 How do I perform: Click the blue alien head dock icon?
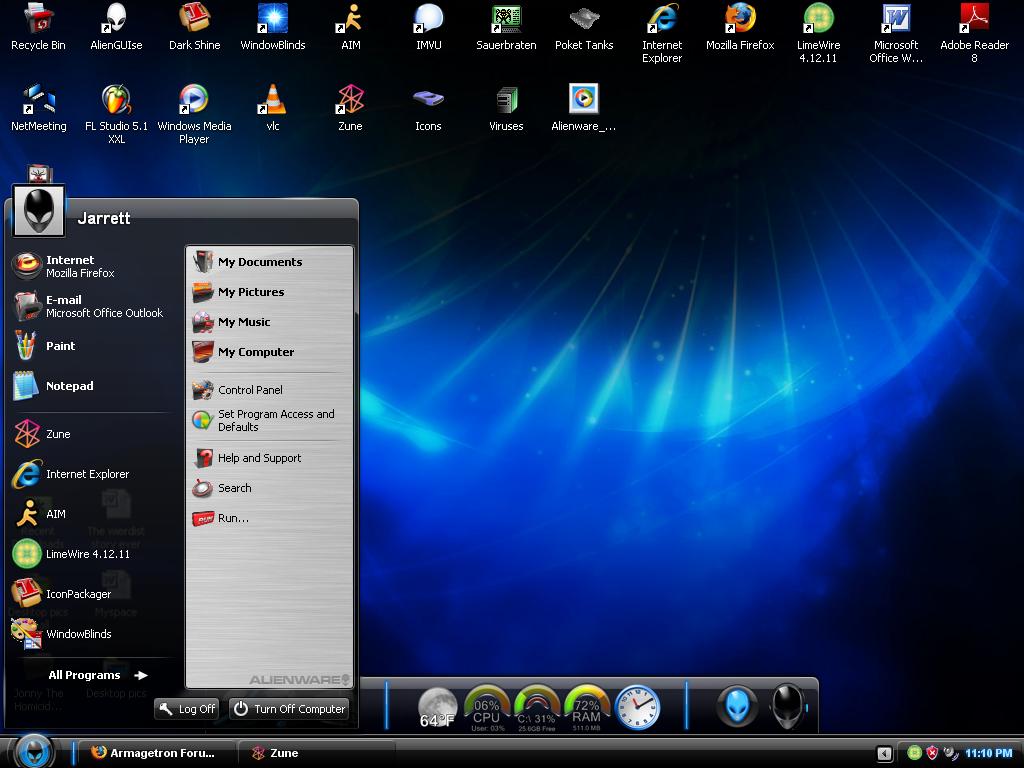point(738,707)
